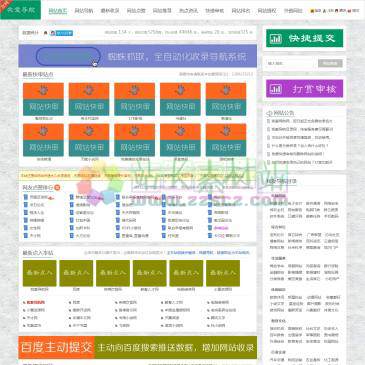Open the 网站首页 tab in top navigation
The height and width of the screenshot is (365, 365).
(x=58, y=11)
